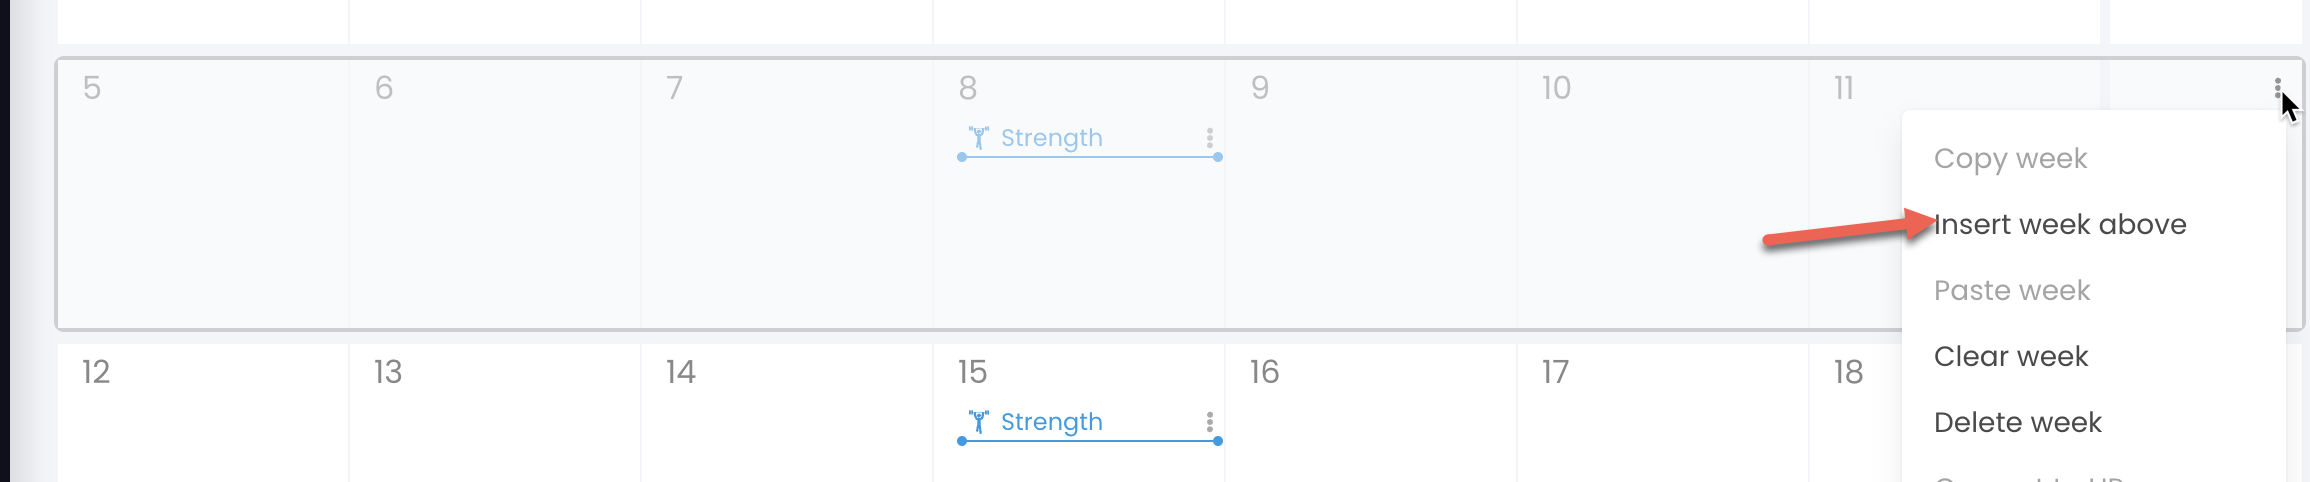Click the left endpoint of day 15 workout line

[x=962, y=441]
